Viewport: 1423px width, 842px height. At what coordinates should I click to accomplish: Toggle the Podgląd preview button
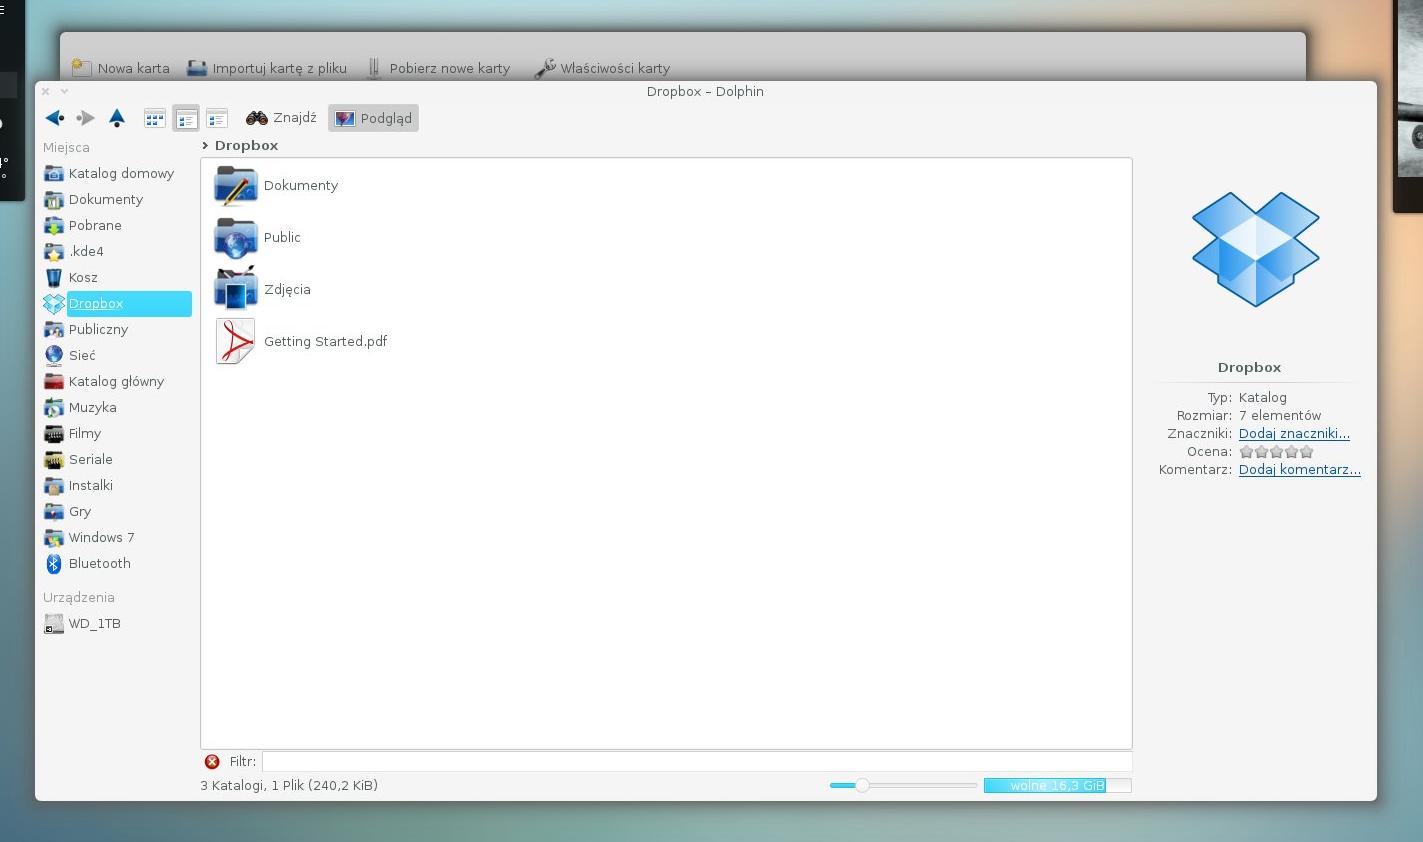click(x=373, y=118)
